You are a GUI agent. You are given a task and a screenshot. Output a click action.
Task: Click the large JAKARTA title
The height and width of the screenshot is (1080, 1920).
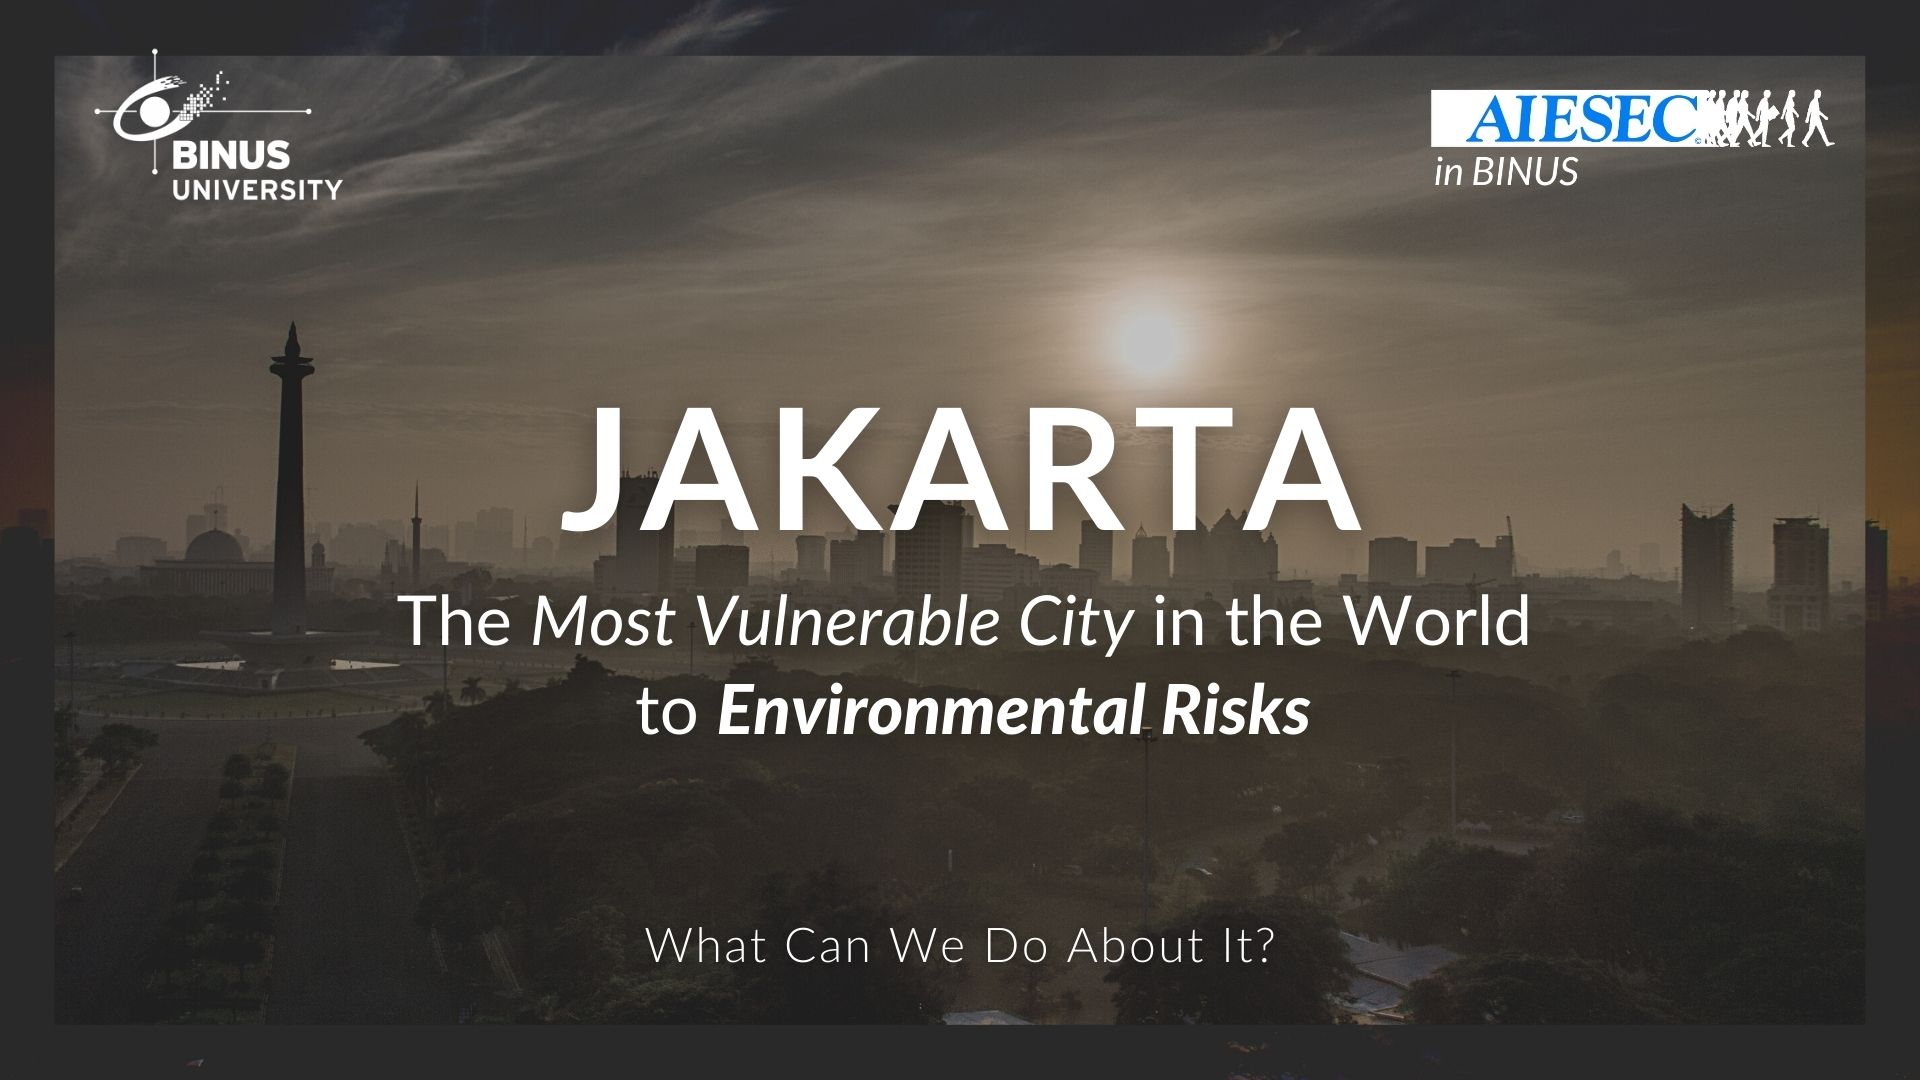coord(961,471)
